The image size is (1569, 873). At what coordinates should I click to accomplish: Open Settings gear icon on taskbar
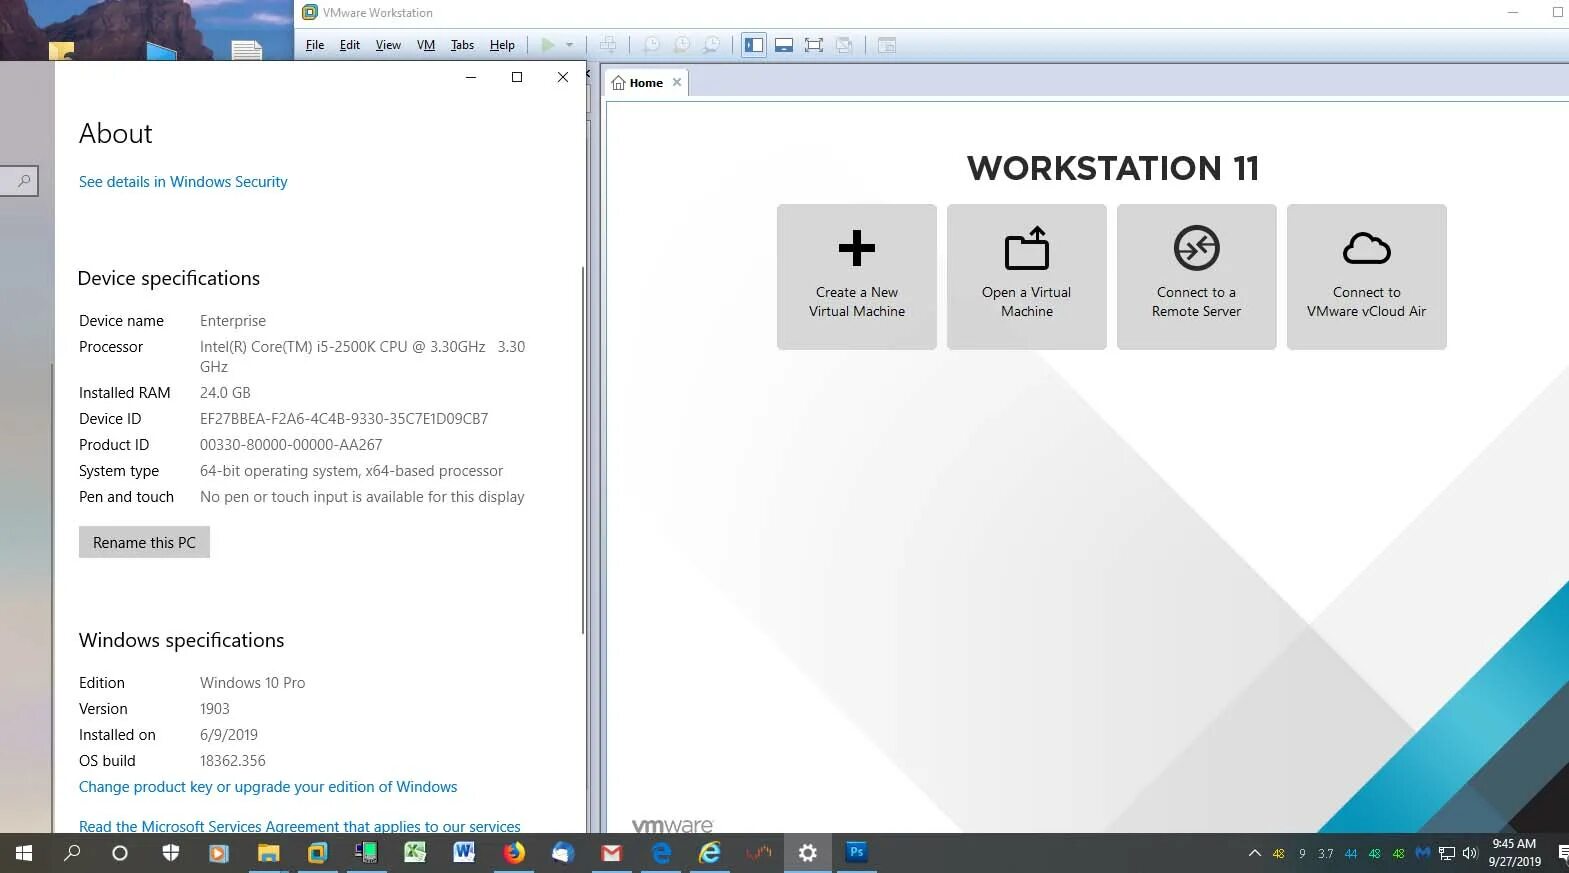point(808,853)
